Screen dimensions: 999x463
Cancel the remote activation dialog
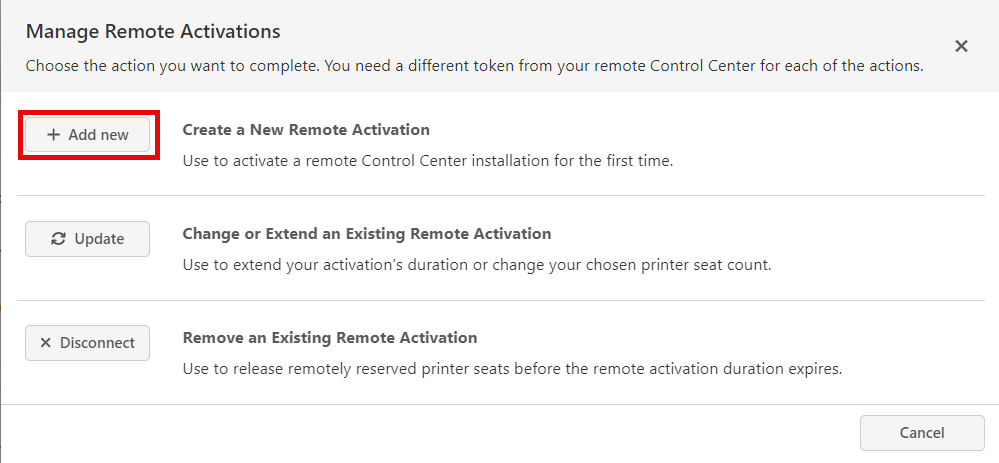921,433
